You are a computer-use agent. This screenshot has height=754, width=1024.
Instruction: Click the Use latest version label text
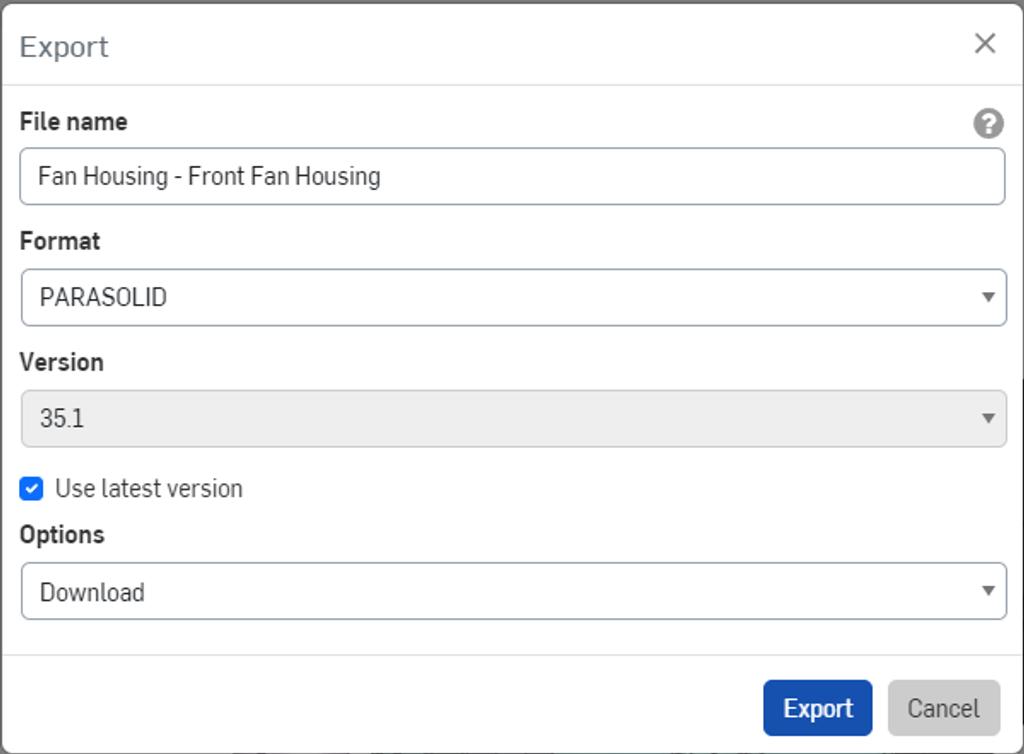coord(150,488)
